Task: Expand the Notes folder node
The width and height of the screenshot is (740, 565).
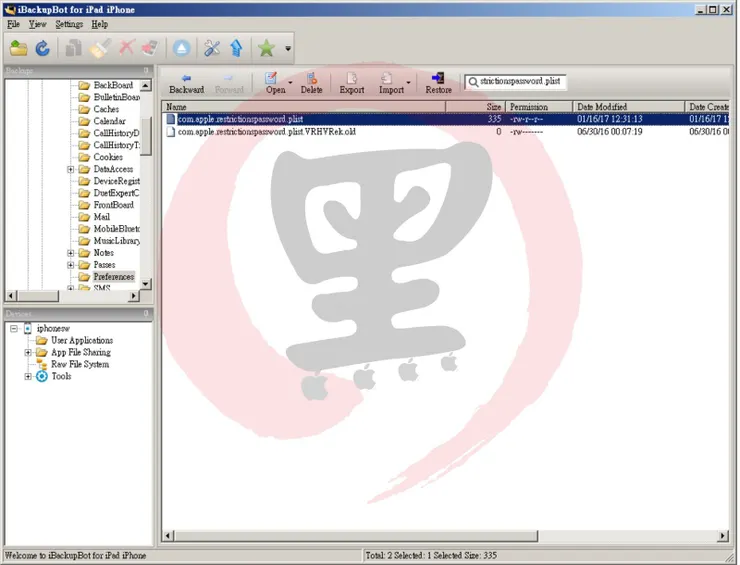Action: (70, 253)
